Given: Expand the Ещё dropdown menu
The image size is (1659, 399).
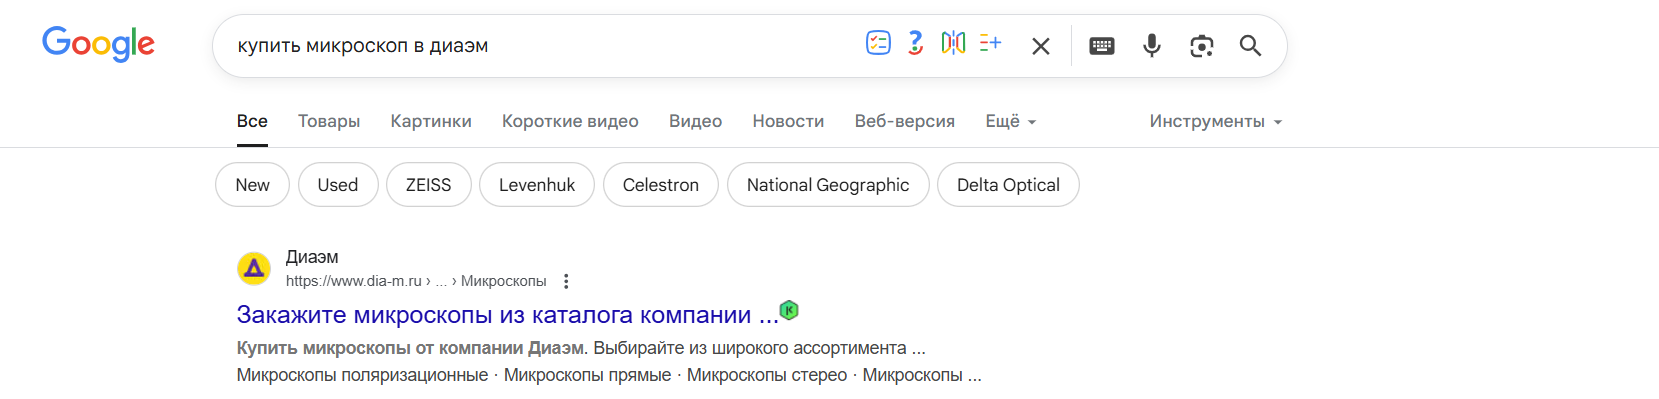Looking at the screenshot, I should pyautogui.click(x=1011, y=121).
